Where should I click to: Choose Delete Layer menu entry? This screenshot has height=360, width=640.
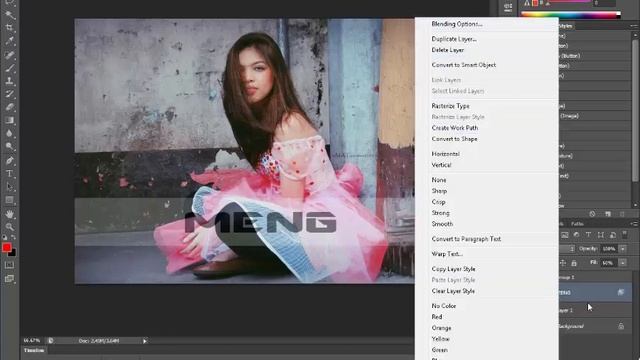[448, 50]
